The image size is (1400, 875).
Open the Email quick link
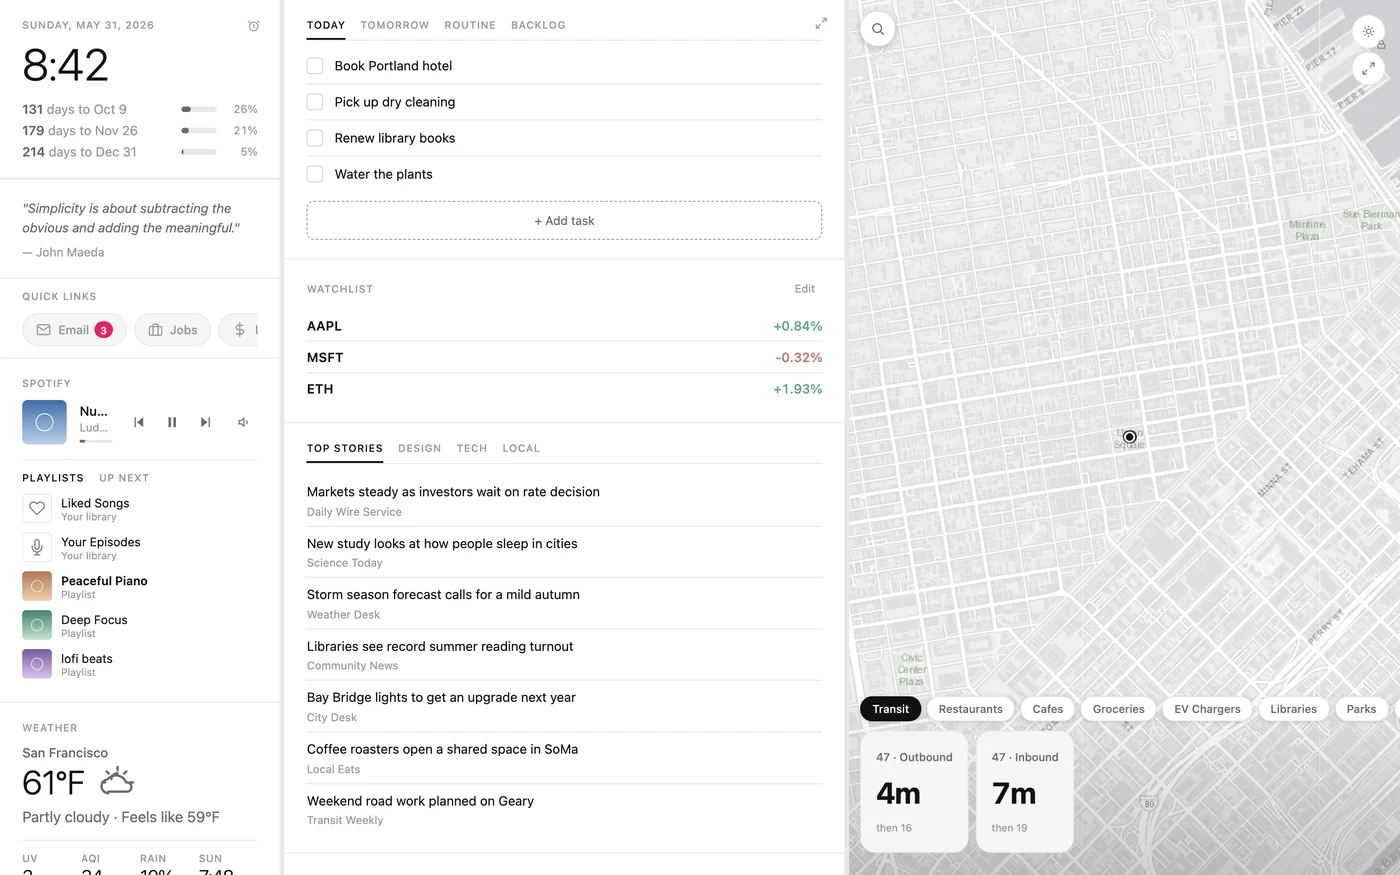tap(74, 330)
